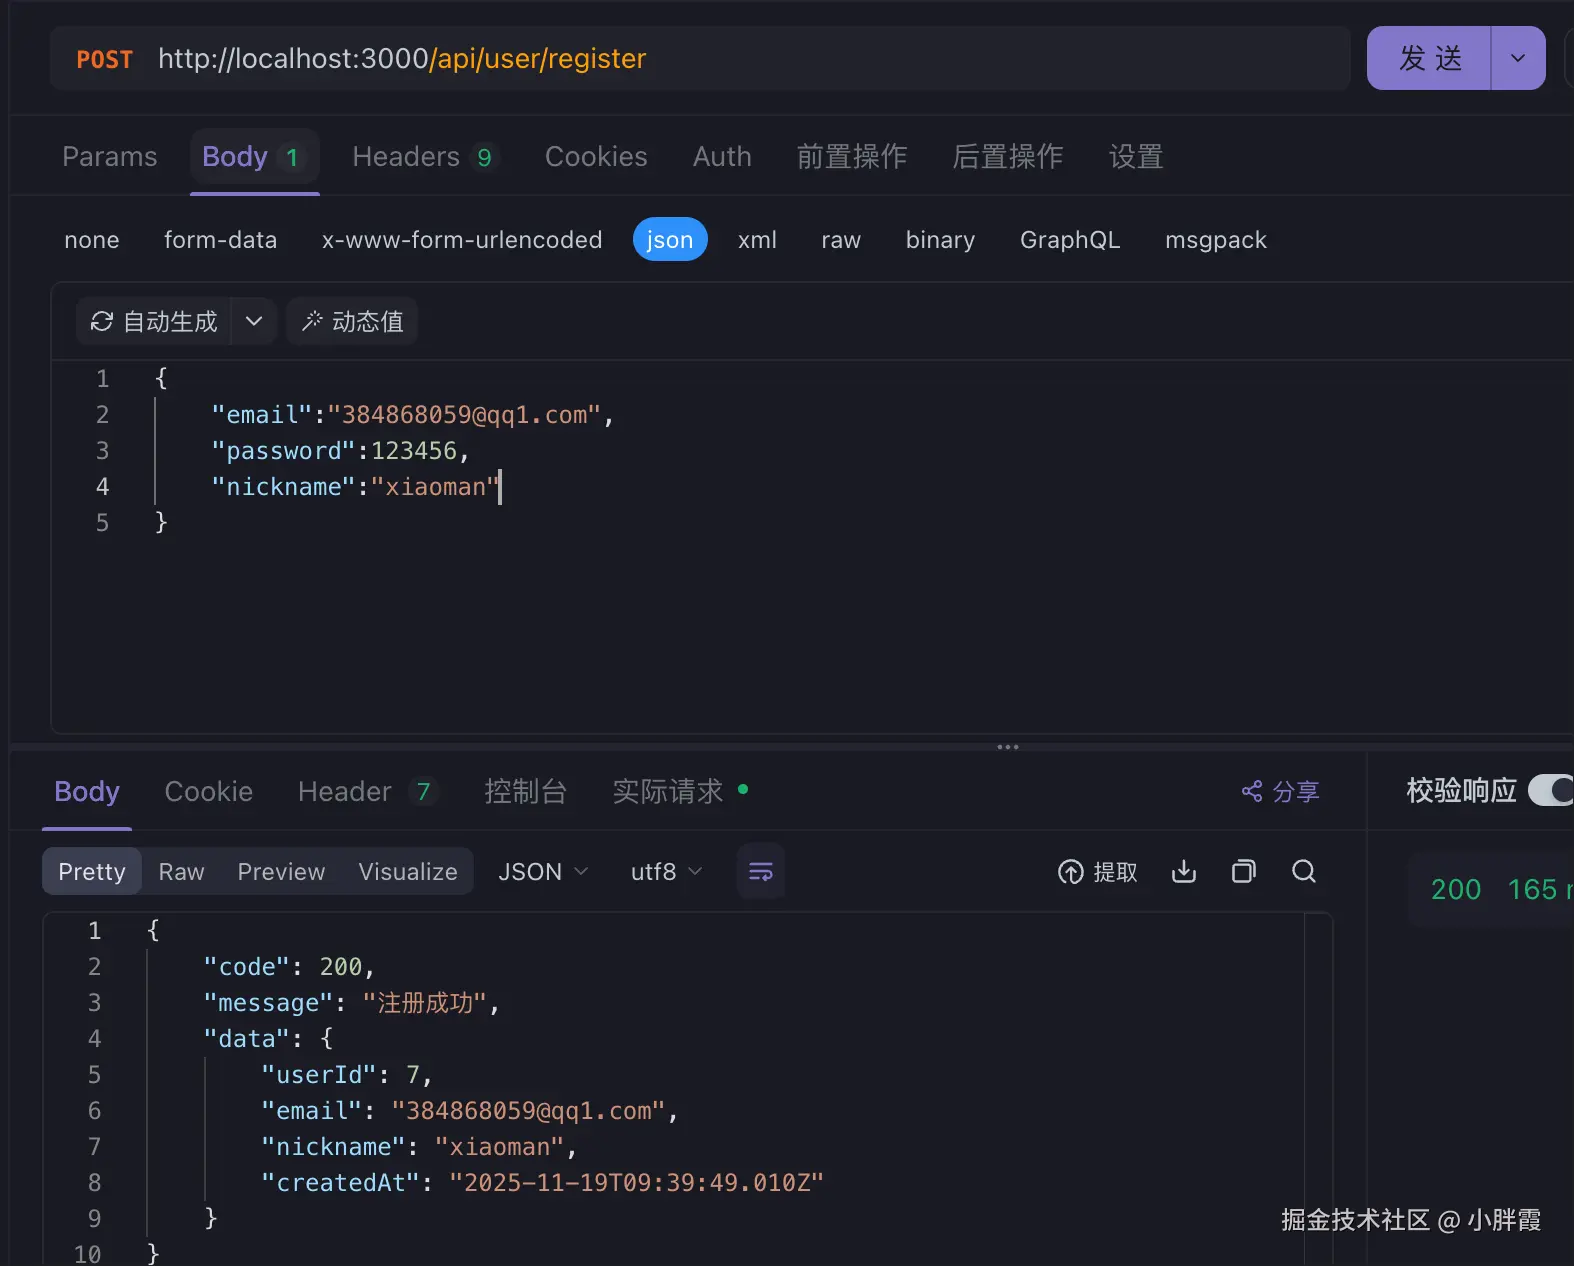This screenshot has height=1266, width=1574.
Task: Open the send button dropdown arrow
Action: 1518,58
